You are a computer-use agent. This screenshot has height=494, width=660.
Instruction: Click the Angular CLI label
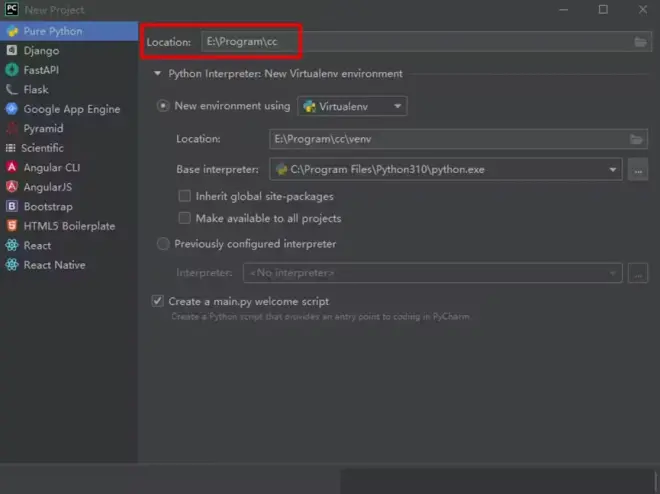click(52, 167)
